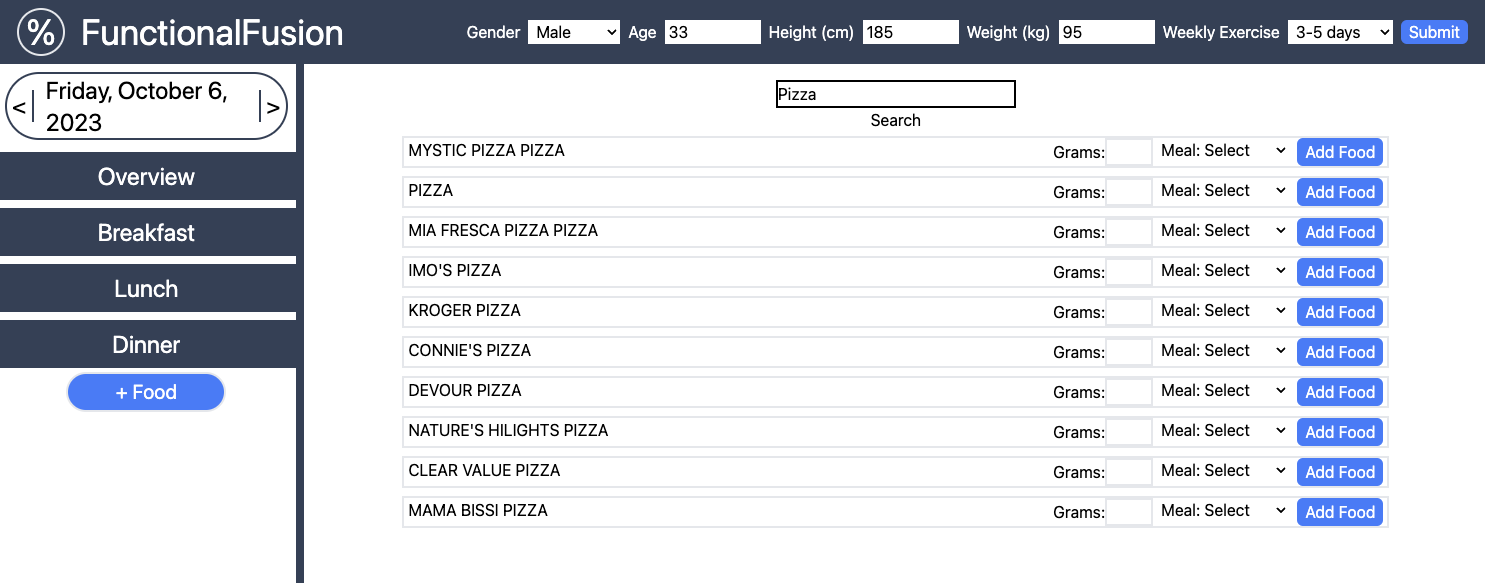Submit the profile details
Viewport: 1485px width, 583px height.
pos(1434,32)
